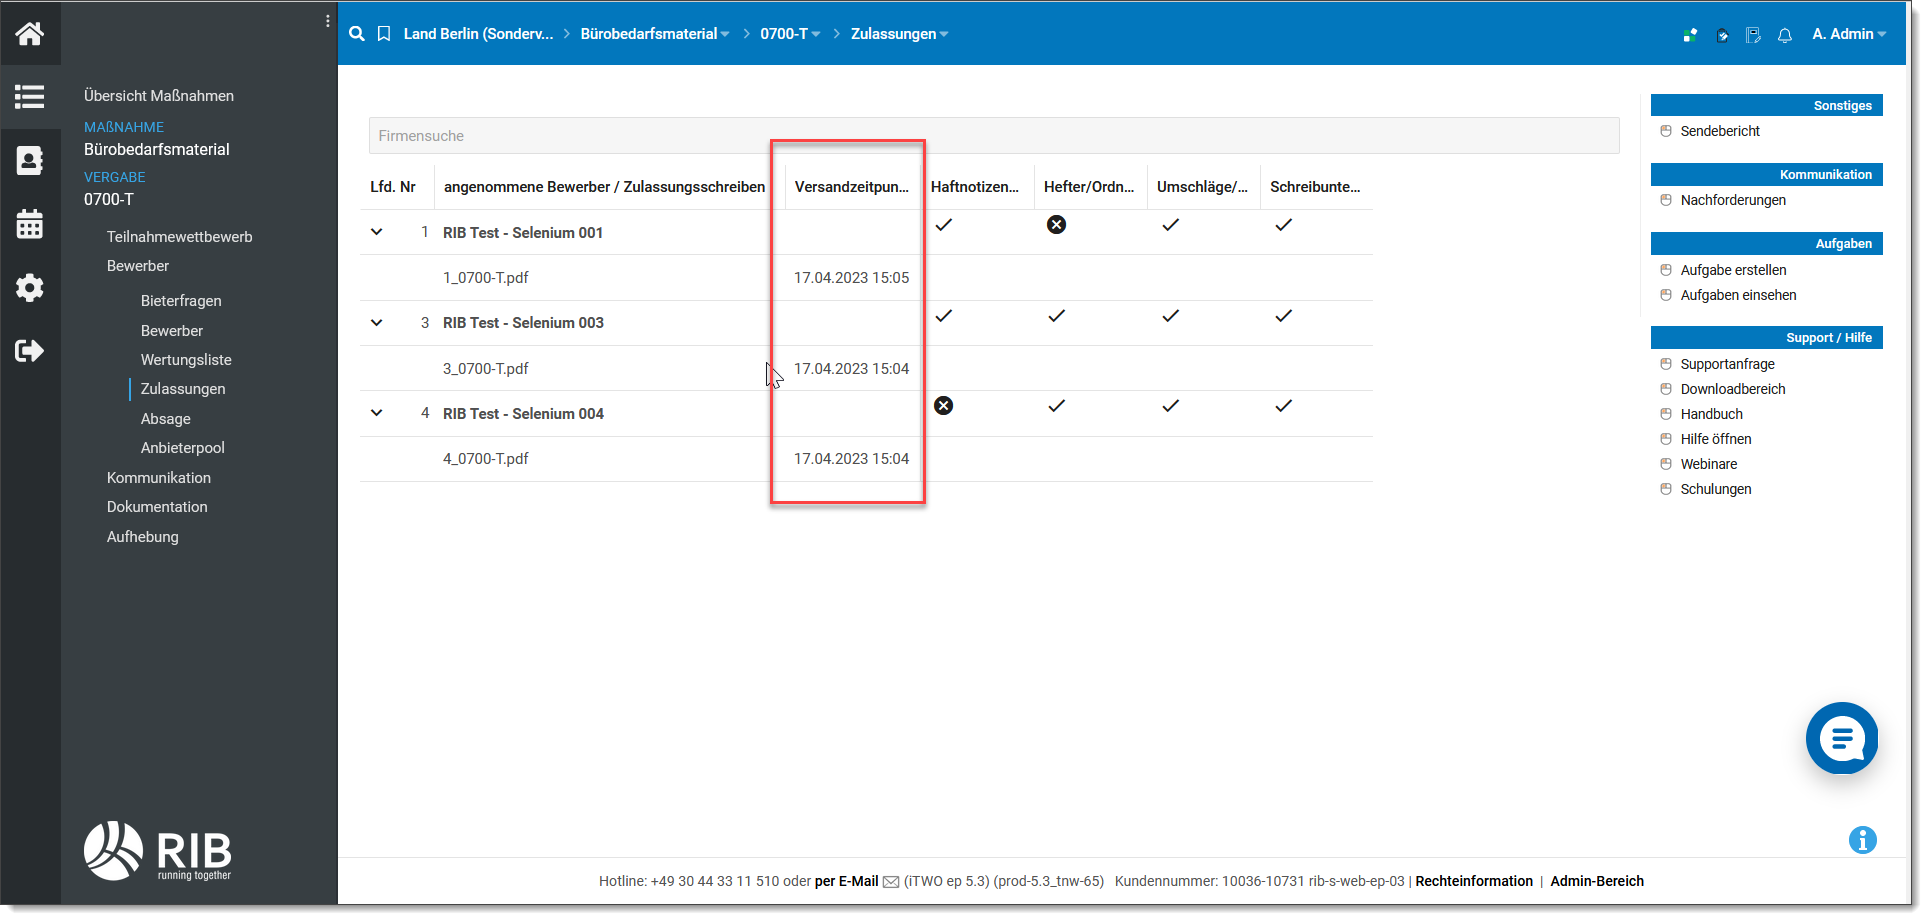Open the contacts address book icon
1927x920 pixels.
click(x=30, y=161)
